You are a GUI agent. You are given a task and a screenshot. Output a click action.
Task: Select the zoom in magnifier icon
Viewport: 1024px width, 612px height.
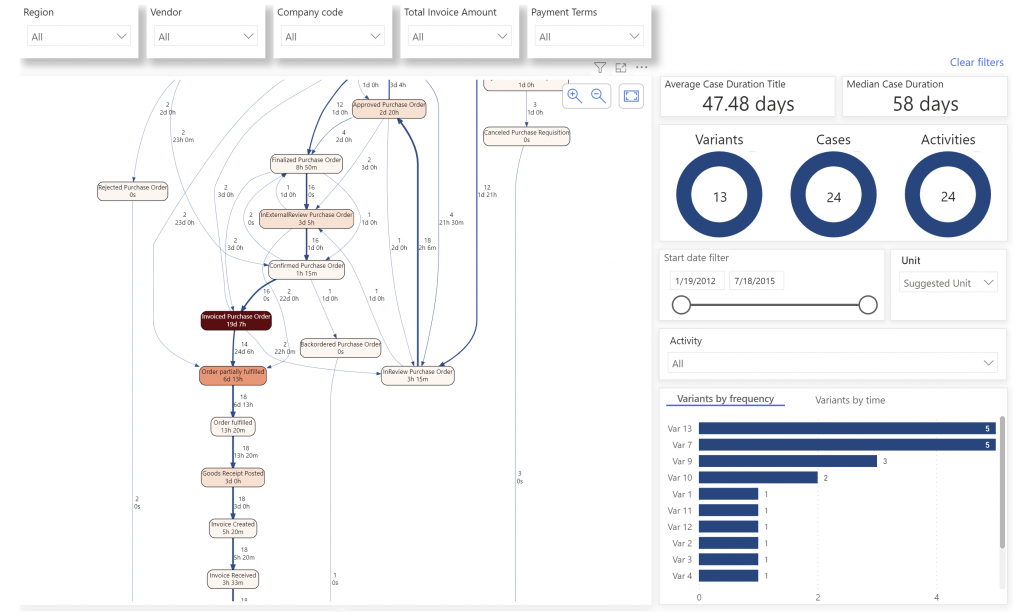pyautogui.click(x=573, y=96)
